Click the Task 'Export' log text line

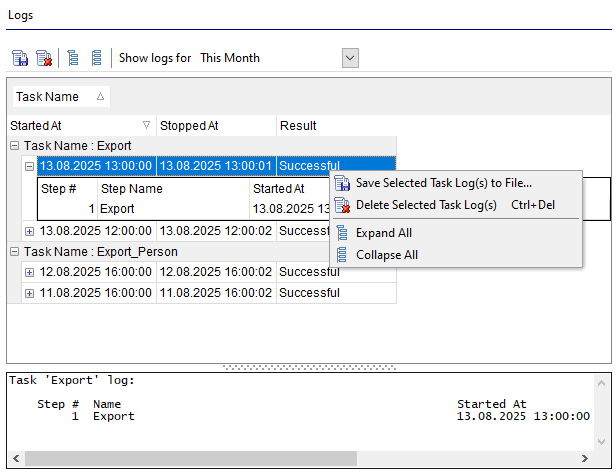click(72, 380)
